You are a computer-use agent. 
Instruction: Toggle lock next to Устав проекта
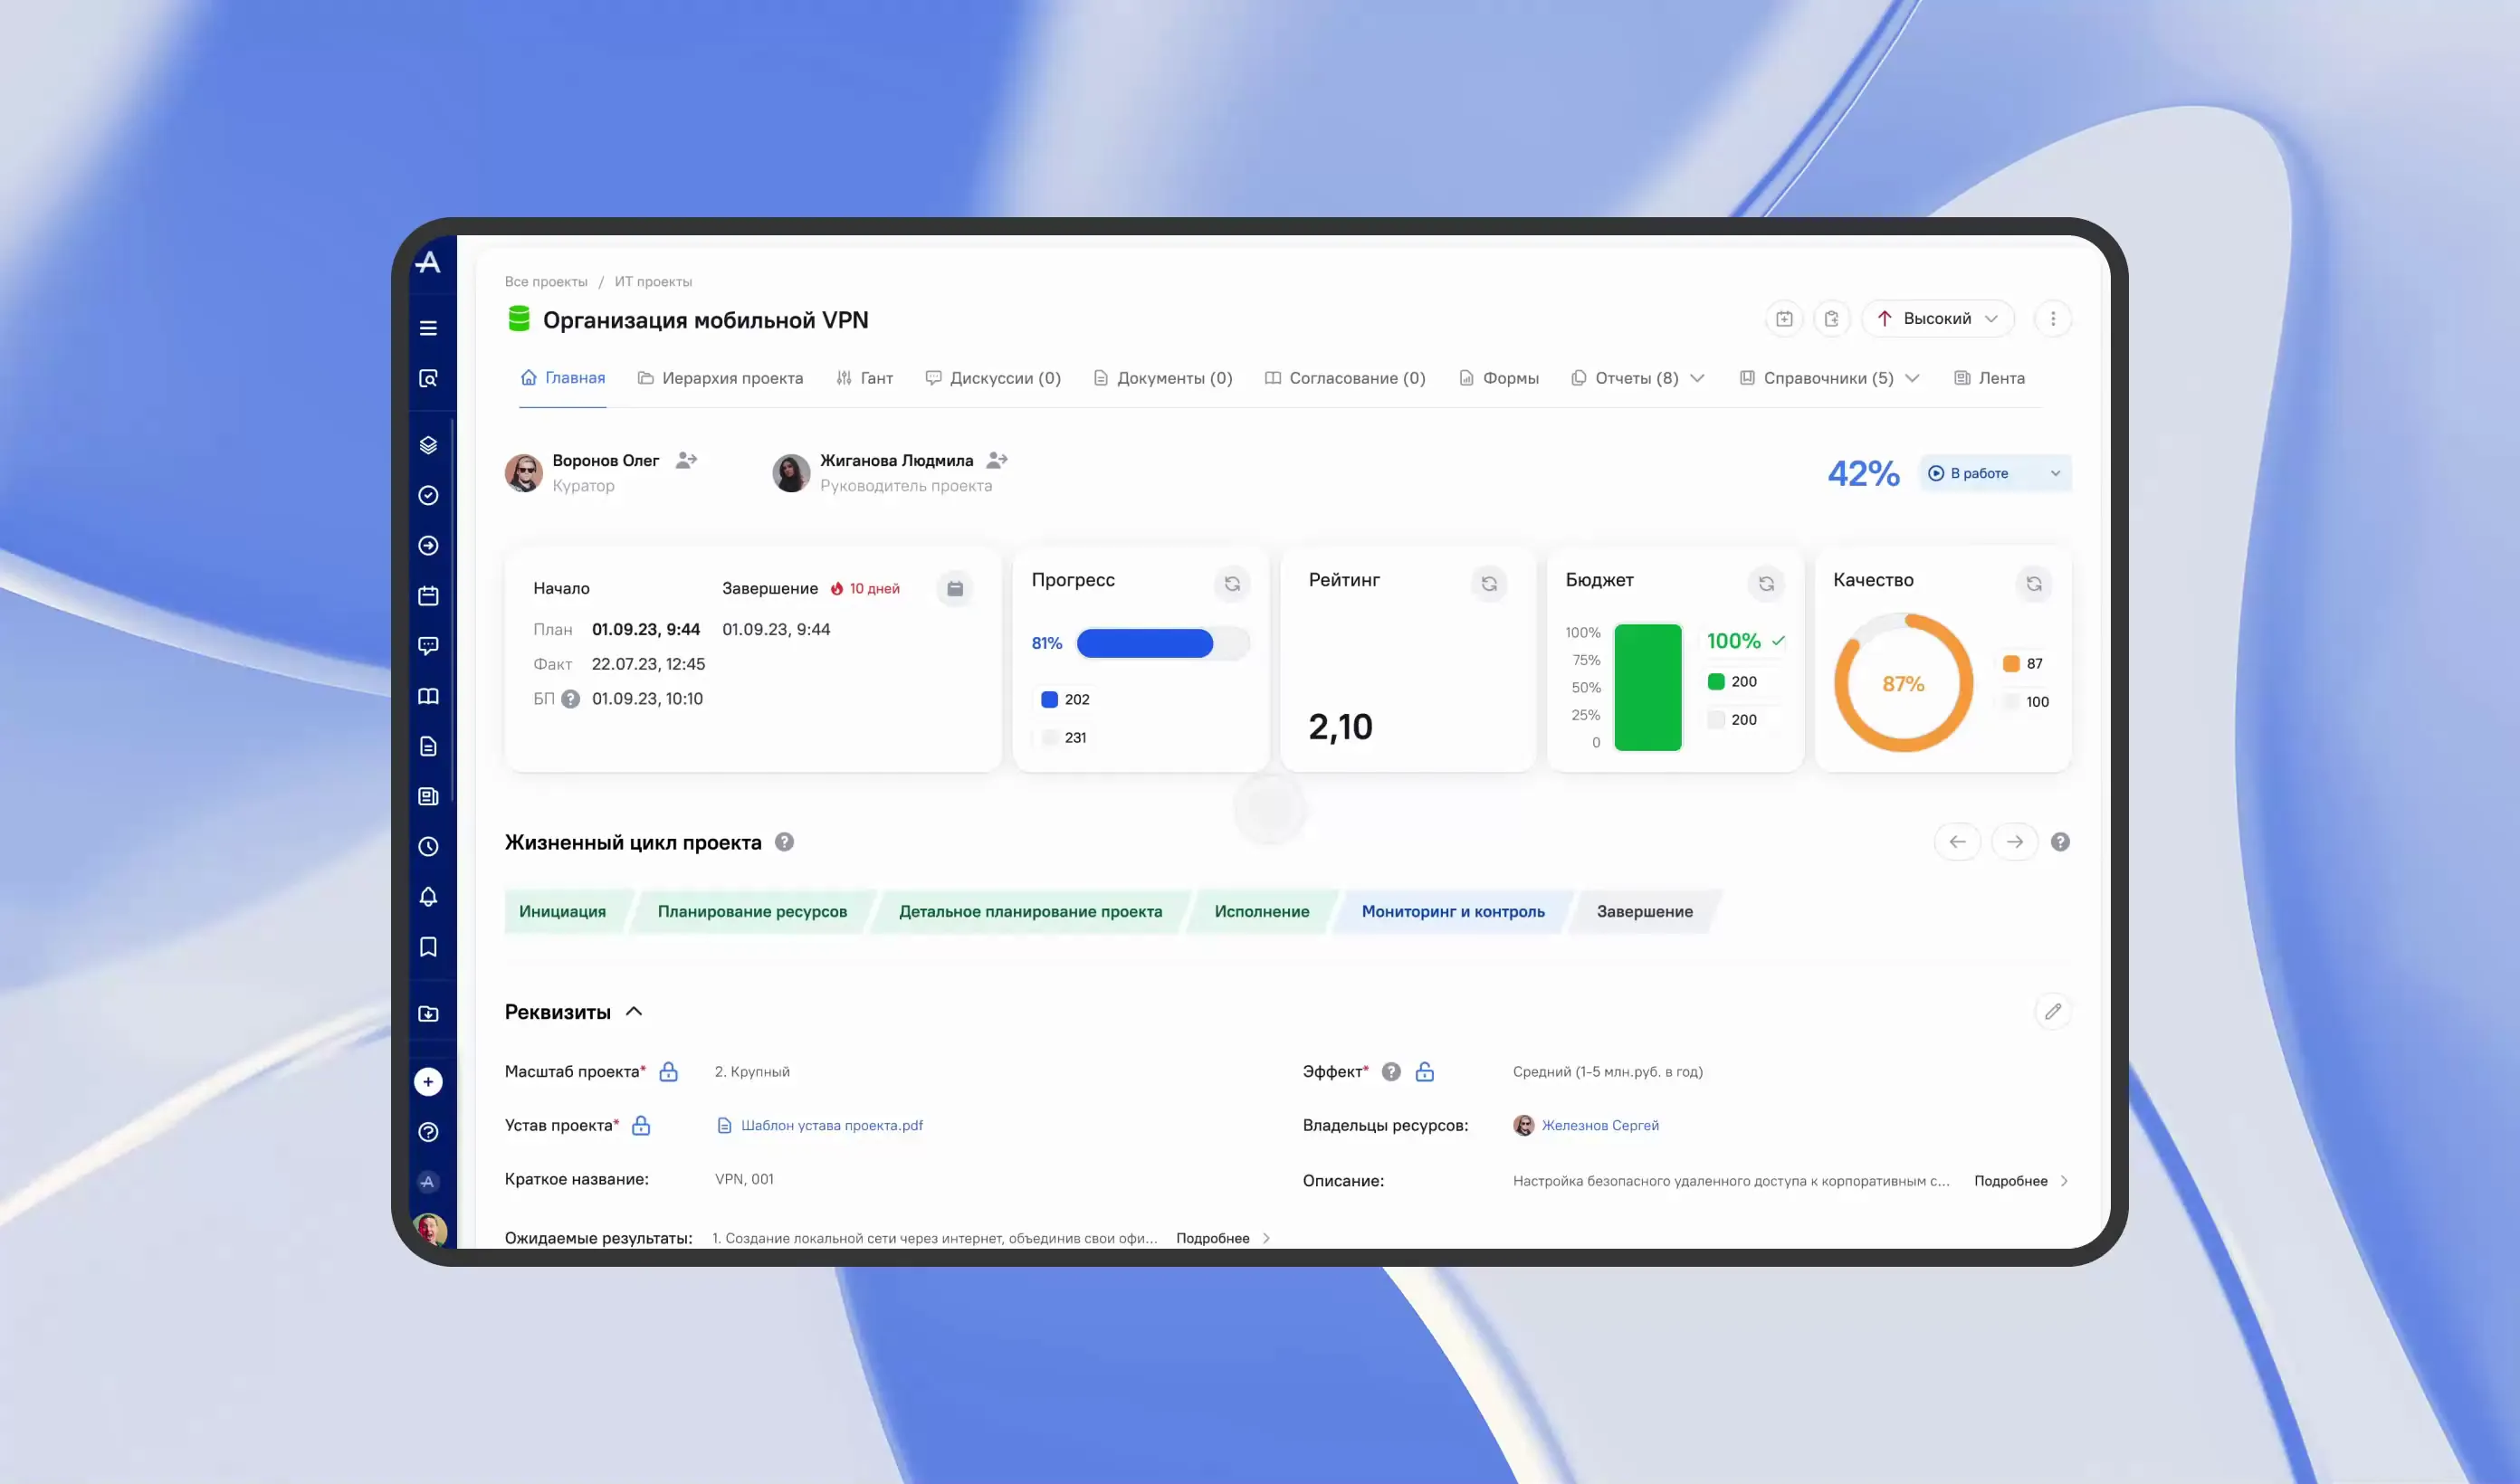pyautogui.click(x=641, y=1125)
